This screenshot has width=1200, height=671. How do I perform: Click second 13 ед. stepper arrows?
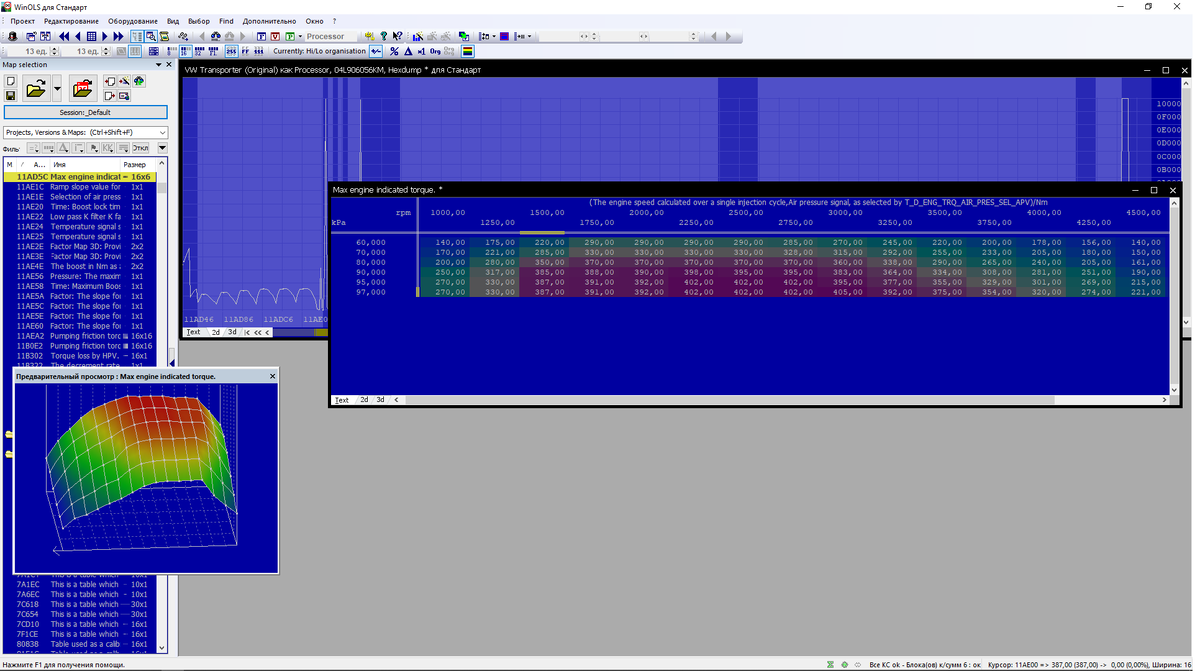point(105,51)
